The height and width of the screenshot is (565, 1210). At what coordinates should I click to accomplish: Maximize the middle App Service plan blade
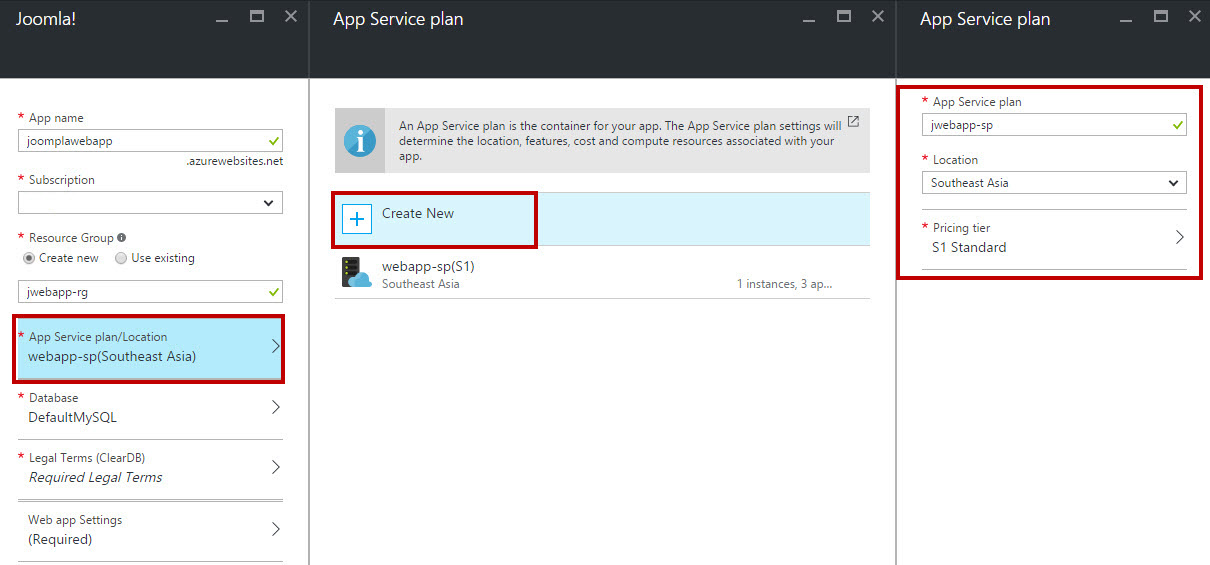pos(844,16)
